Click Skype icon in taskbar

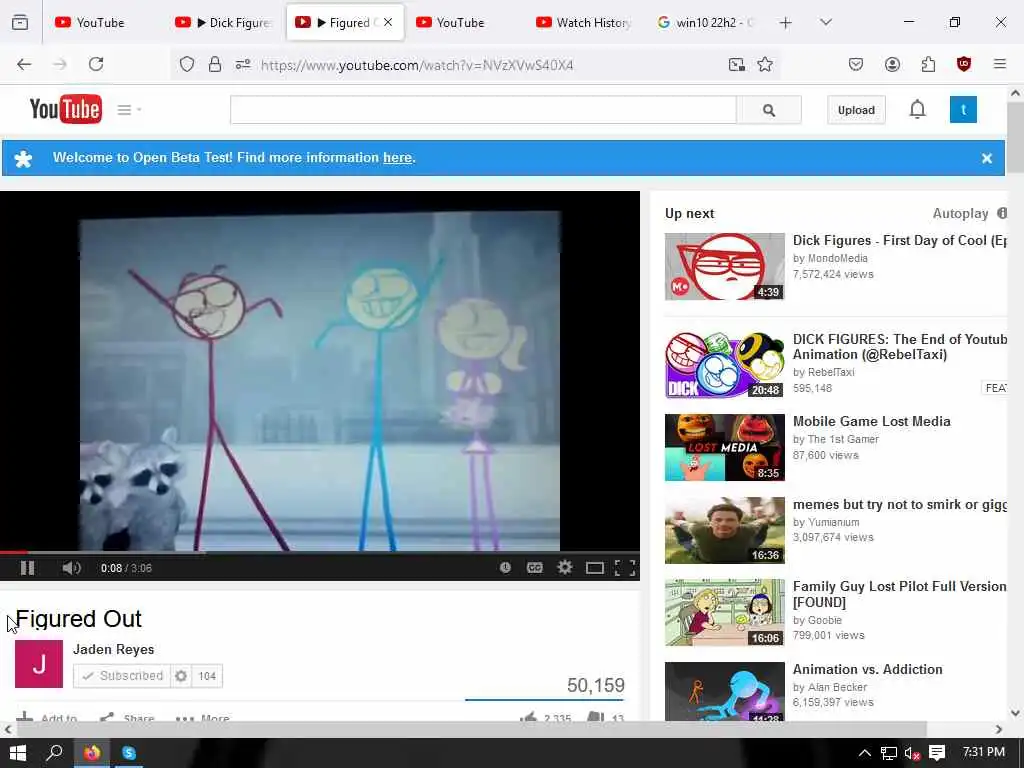tap(129, 753)
